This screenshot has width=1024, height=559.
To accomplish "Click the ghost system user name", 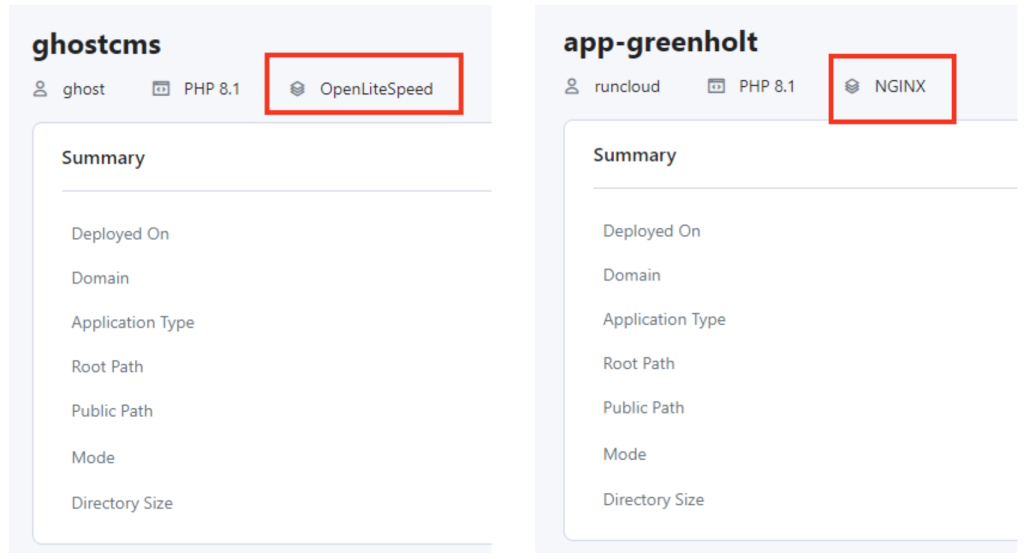I will [84, 89].
